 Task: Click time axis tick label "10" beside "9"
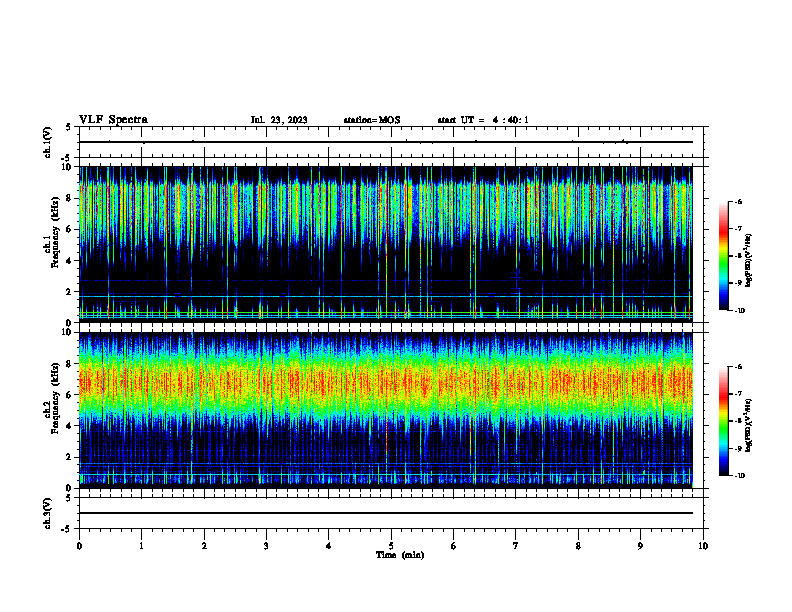703,546
